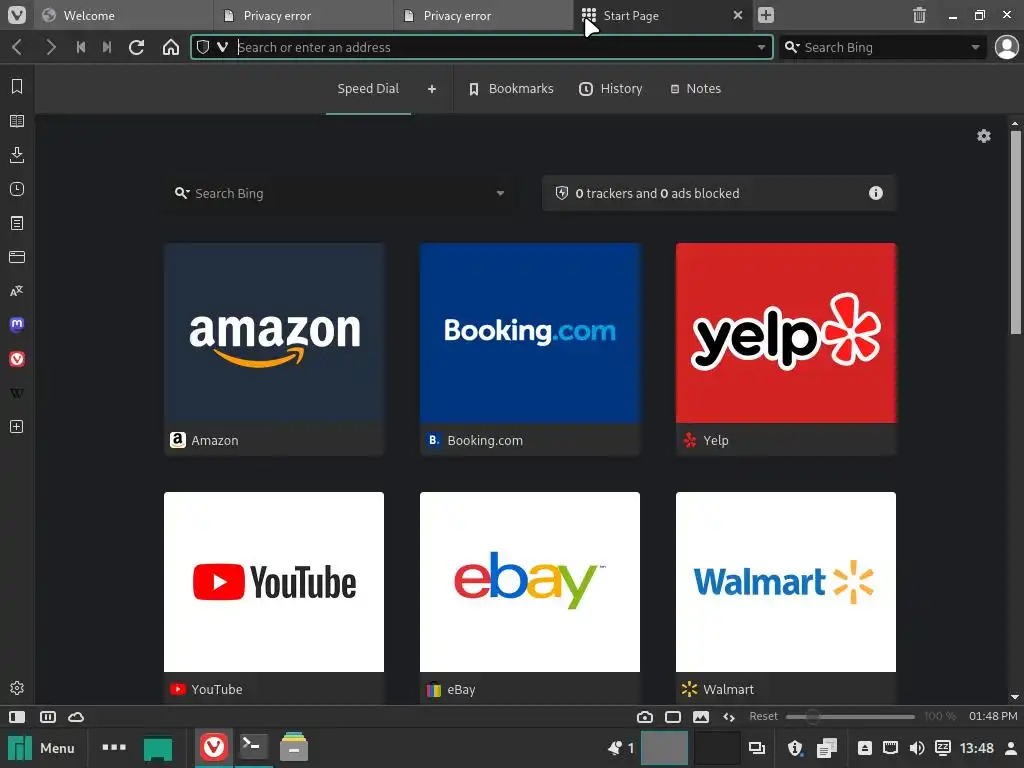Click the rewind navigation button
Screen dimensions: 1024x768
(81, 47)
